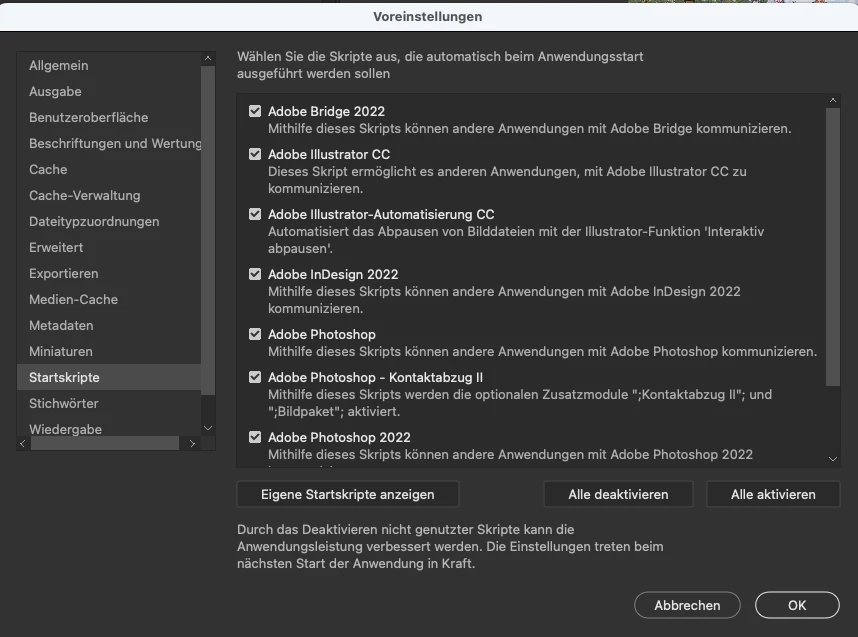The width and height of the screenshot is (858, 637).
Task: Select the Cache category
Action: pos(109,169)
